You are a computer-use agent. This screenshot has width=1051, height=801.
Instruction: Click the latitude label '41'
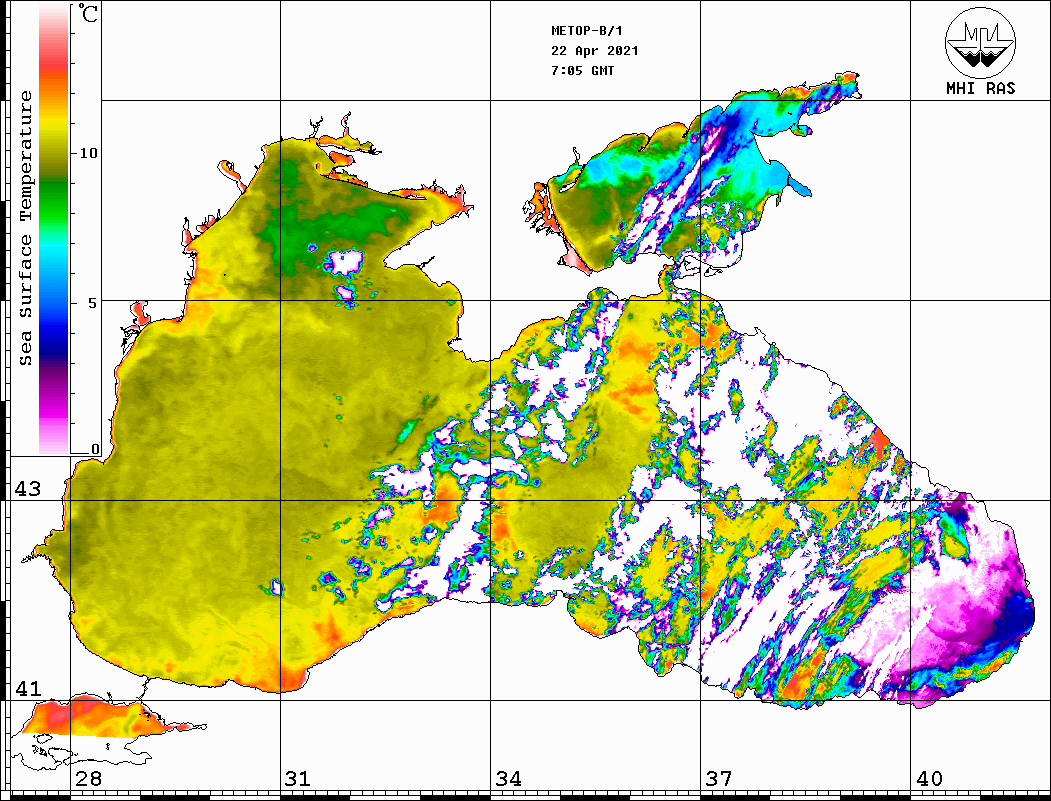point(27,688)
